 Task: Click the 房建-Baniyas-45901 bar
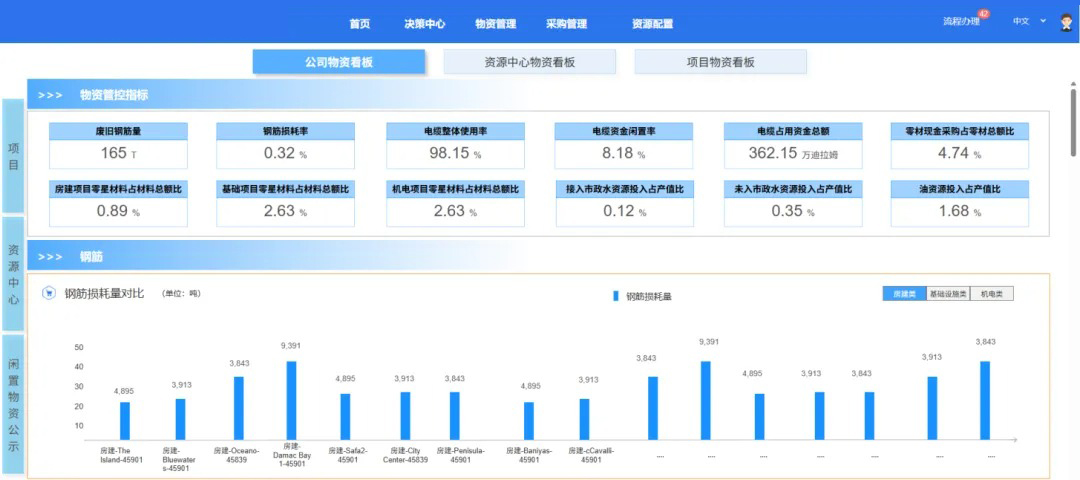[529, 421]
